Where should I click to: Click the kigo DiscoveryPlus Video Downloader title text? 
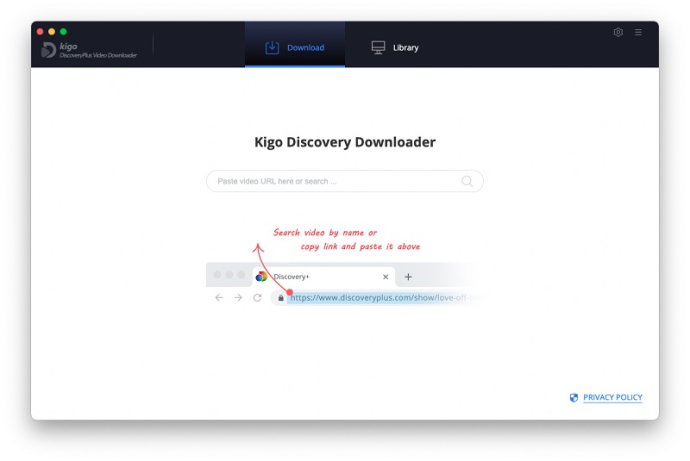98,50
